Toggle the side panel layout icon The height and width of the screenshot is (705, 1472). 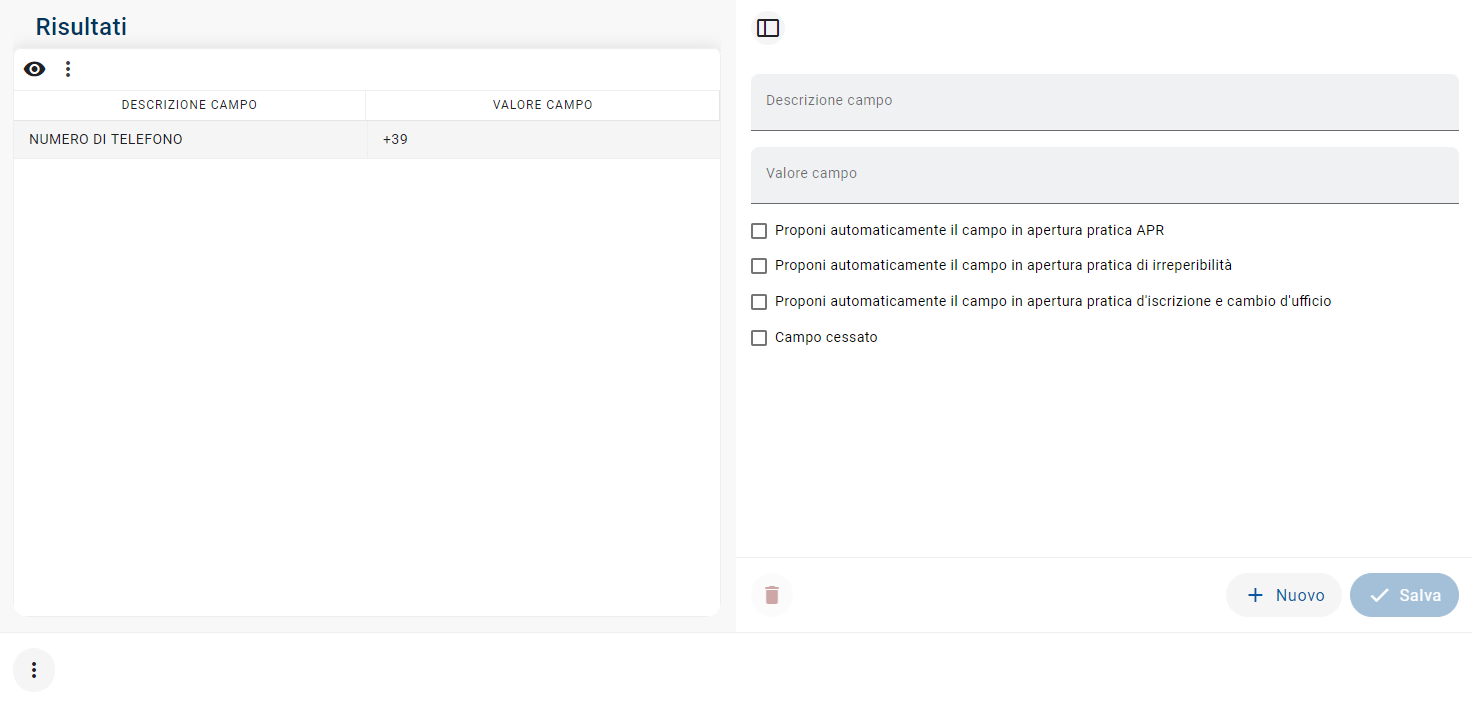[x=768, y=28]
